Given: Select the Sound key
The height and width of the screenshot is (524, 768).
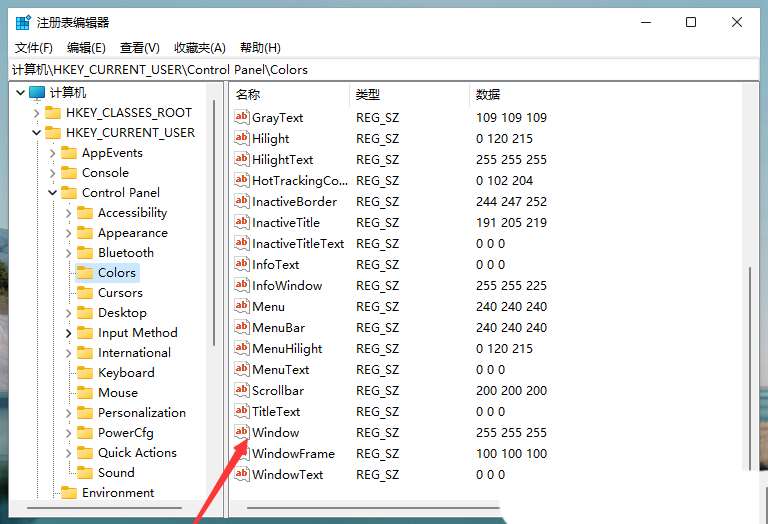Looking at the screenshot, I should coord(116,473).
